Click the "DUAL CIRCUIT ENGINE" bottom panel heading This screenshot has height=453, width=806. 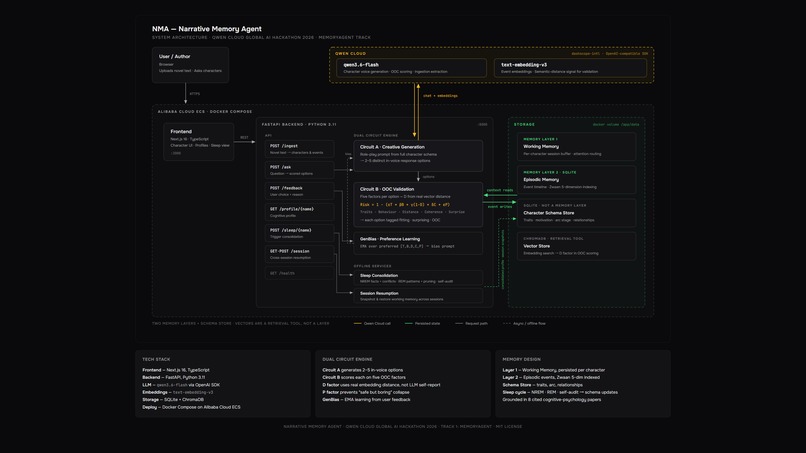click(x=347, y=359)
